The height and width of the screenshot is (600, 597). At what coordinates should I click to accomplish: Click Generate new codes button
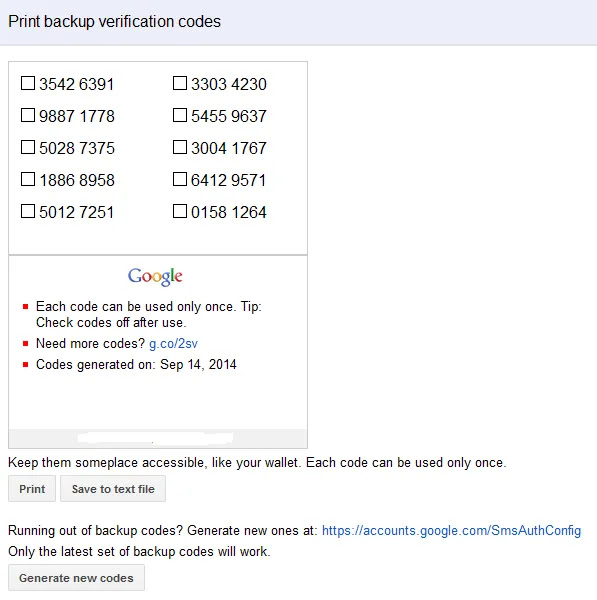[x=77, y=578]
